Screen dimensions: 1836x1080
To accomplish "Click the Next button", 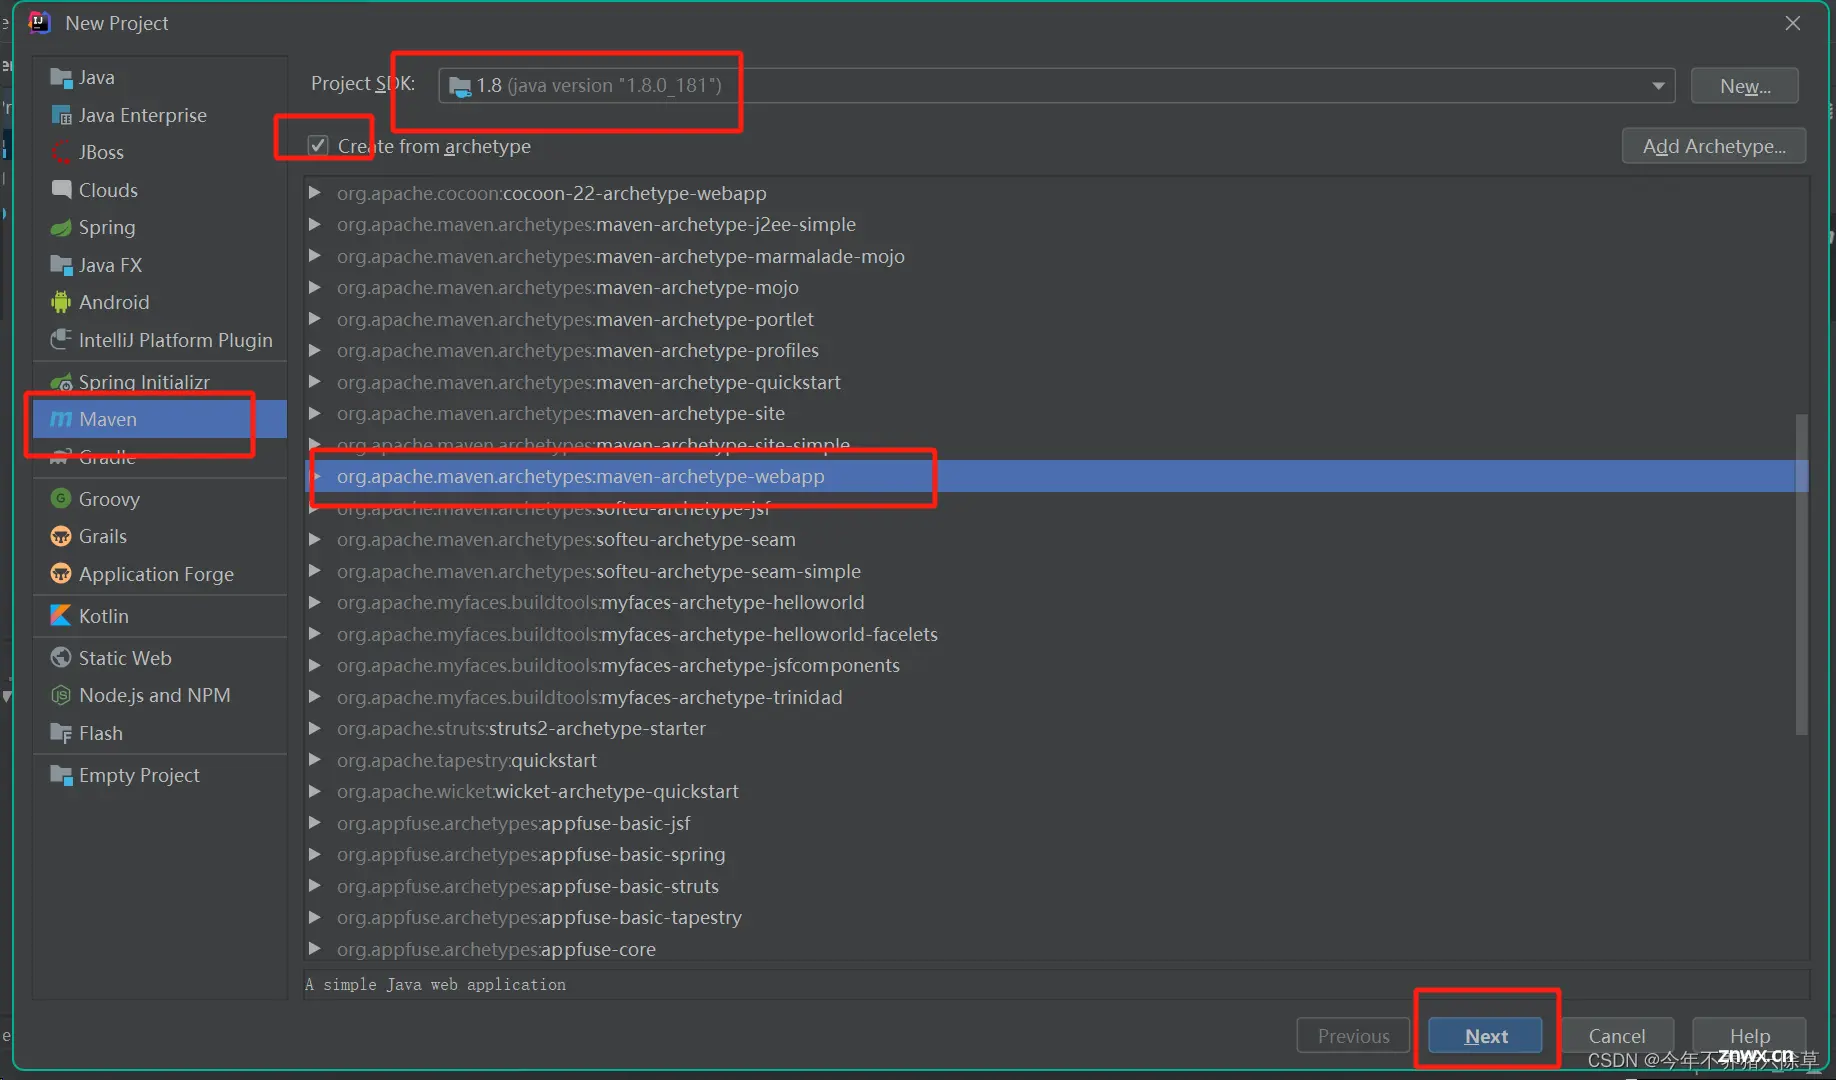I will [1486, 1036].
